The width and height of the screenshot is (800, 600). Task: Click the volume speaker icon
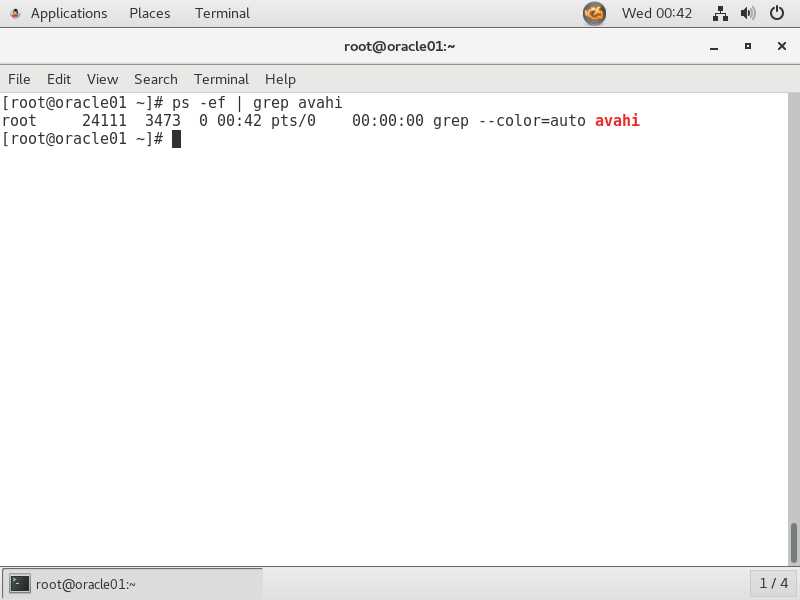coord(748,13)
